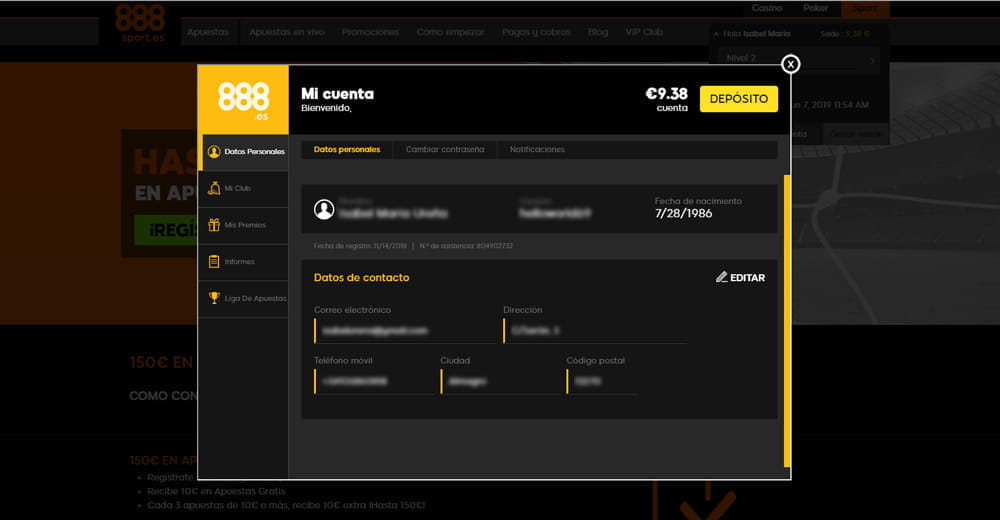
Task: Click the user avatar icon in profile
Action: point(324,209)
